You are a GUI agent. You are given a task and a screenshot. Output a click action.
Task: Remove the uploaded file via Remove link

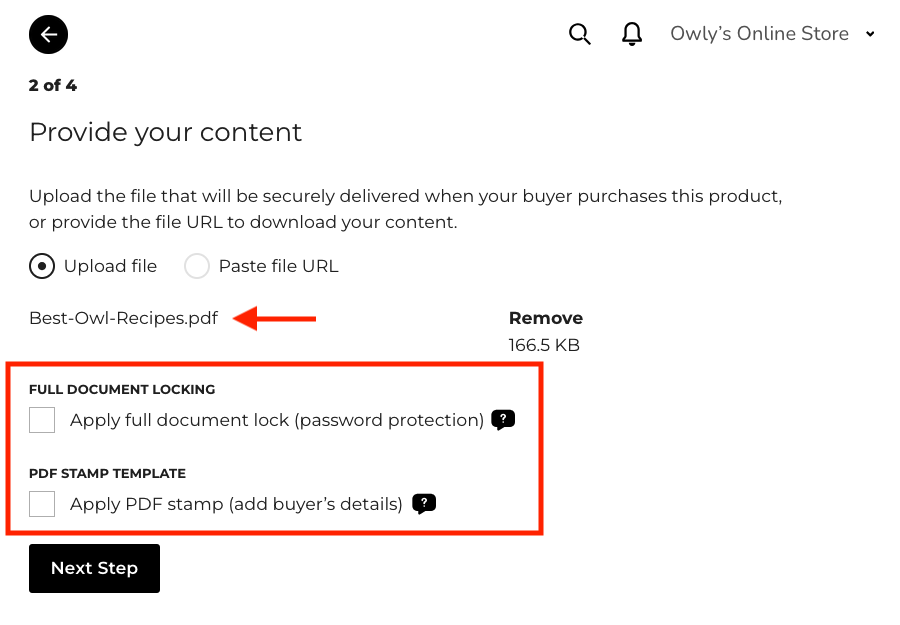(545, 318)
